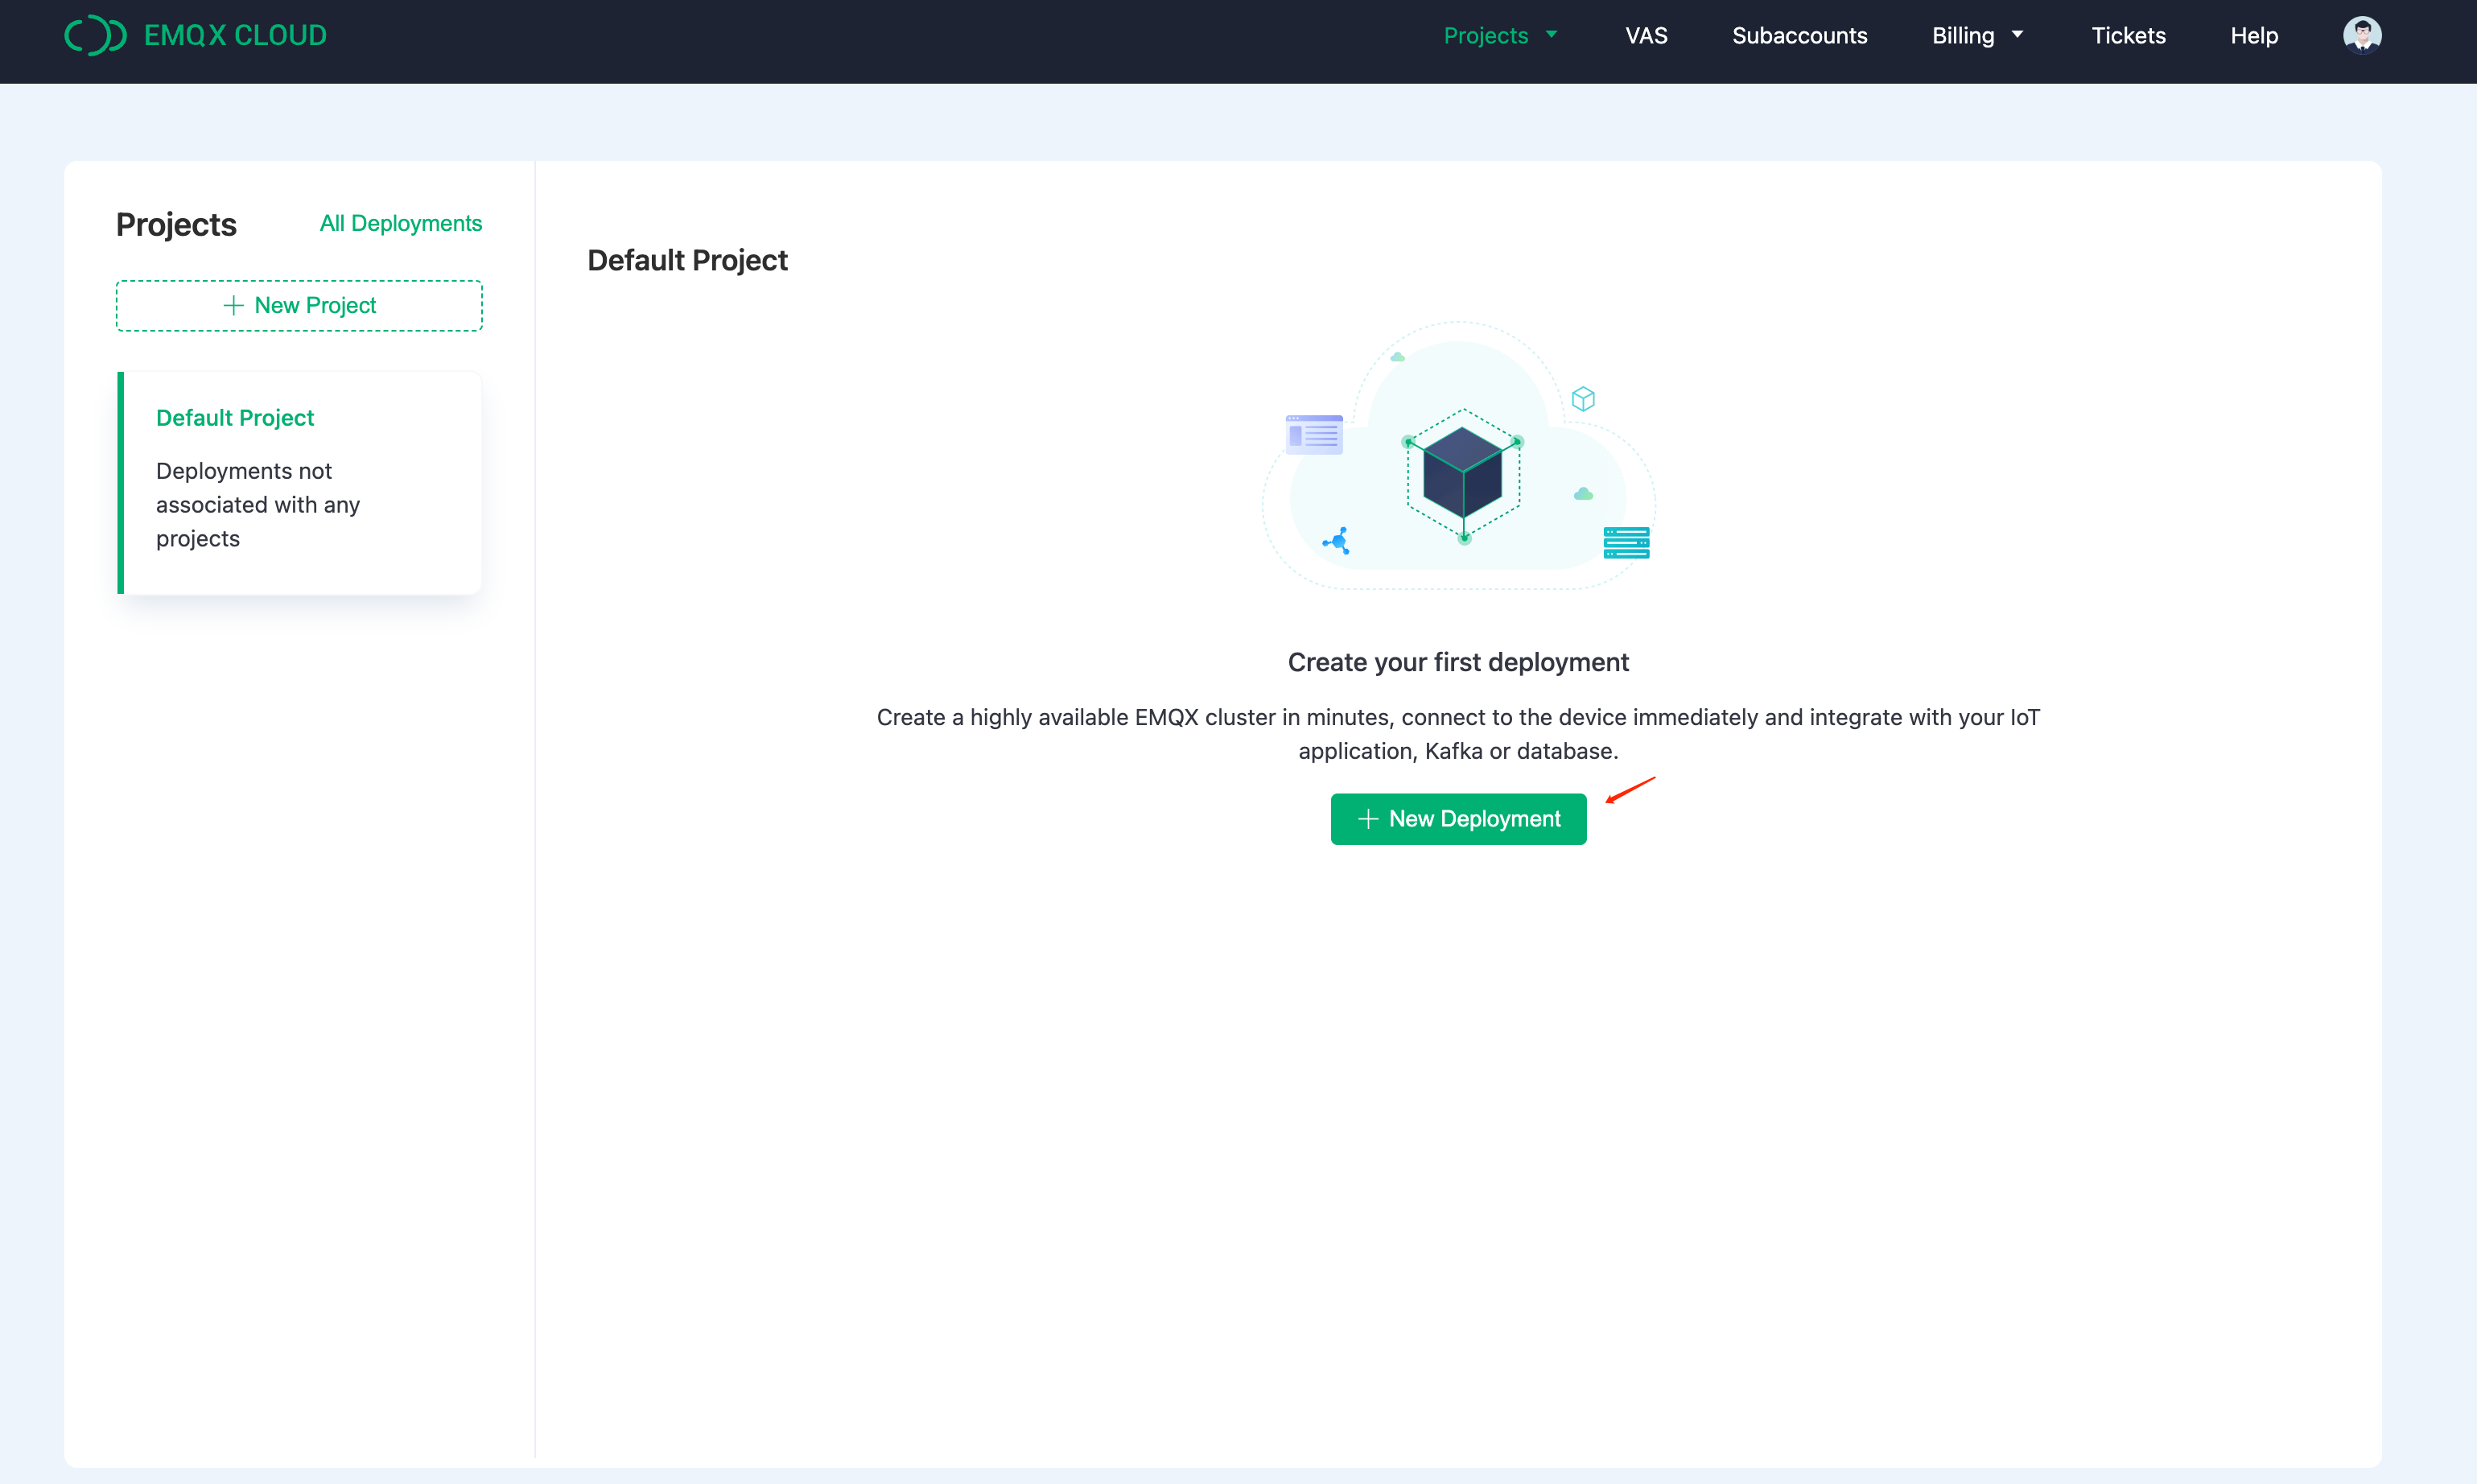2477x1484 pixels.
Task: Select All Deployments tab
Action: click(x=399, y=223)
